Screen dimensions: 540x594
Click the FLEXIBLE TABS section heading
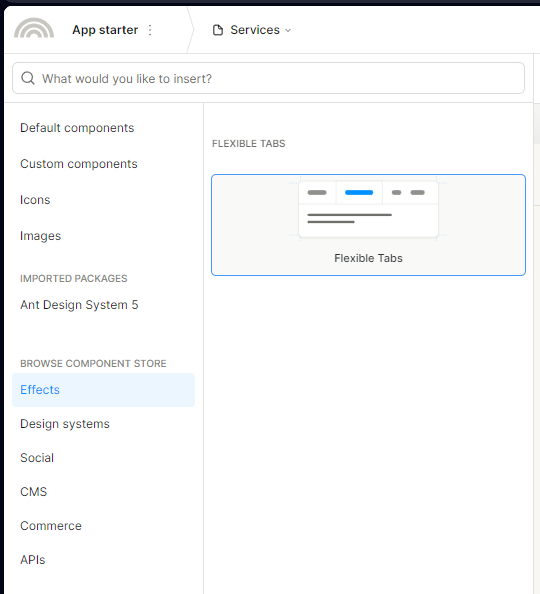(249, 144)
